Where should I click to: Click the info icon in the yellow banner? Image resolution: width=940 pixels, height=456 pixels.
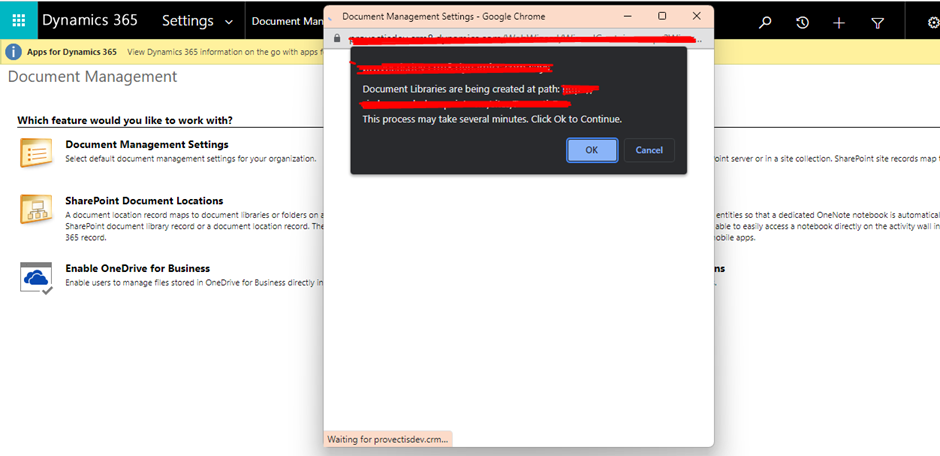coord(14,52)
